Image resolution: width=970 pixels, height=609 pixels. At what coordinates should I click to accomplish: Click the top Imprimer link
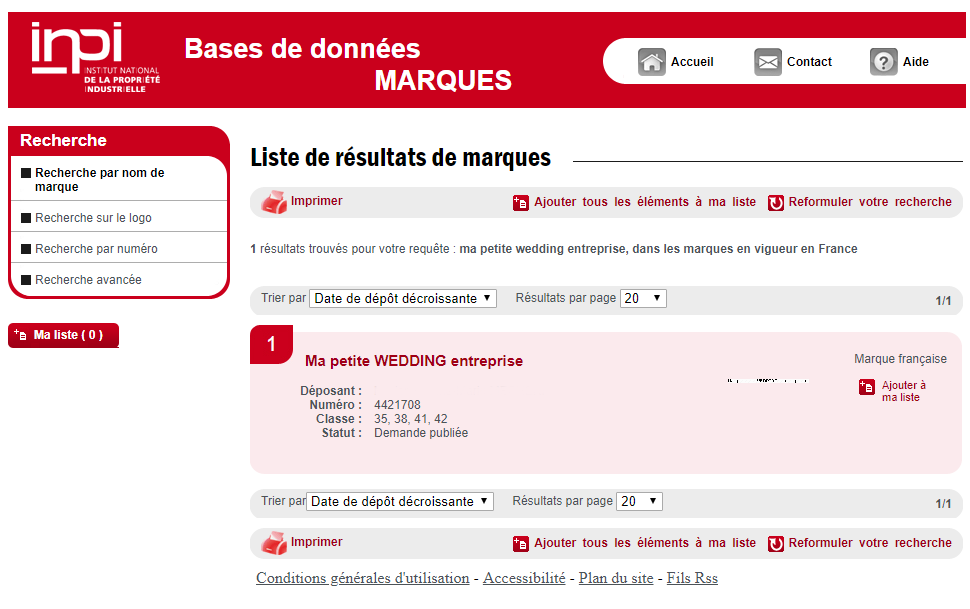(x=316, y=201)
